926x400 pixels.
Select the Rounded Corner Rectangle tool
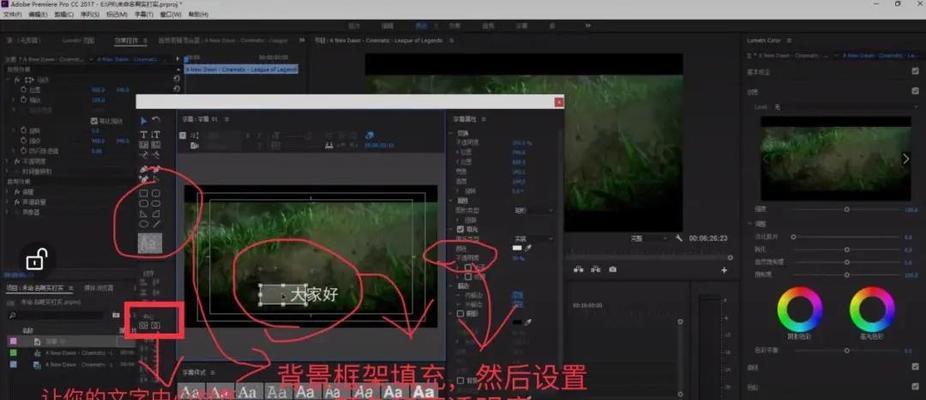point(156,193)
